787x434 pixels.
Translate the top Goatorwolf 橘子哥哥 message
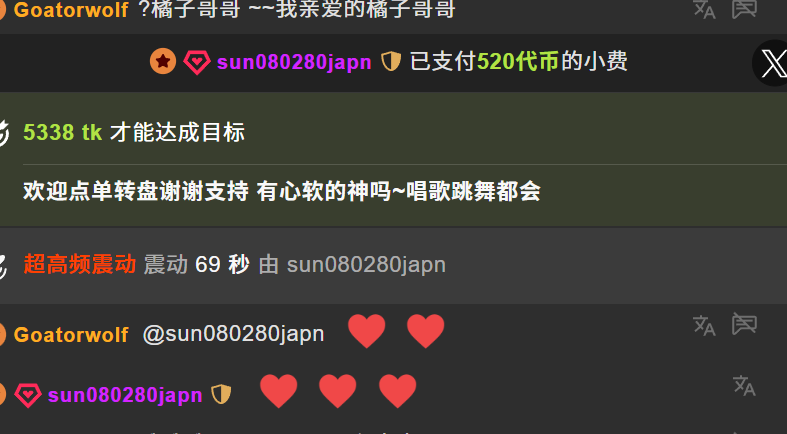click(704, 9)
